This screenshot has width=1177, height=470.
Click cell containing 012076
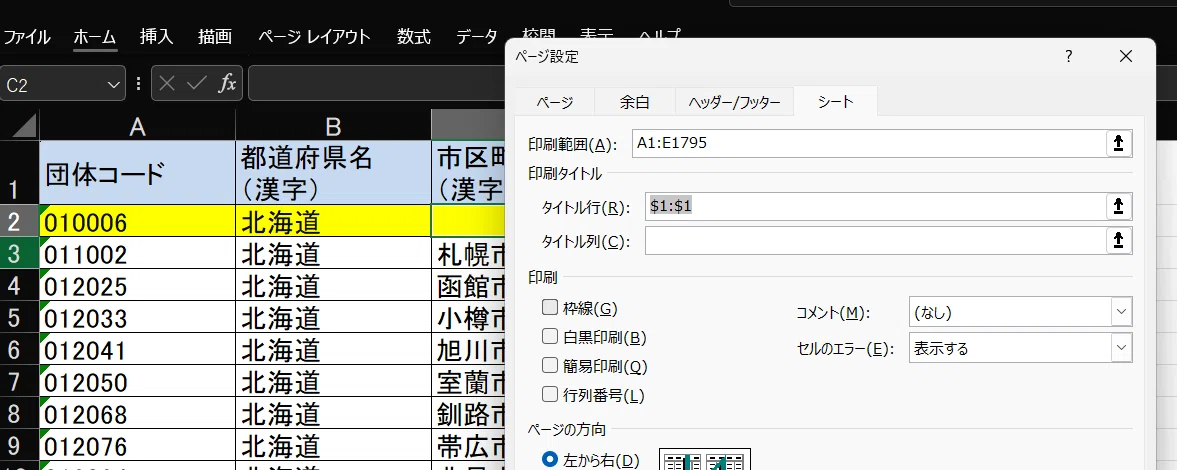137,445
